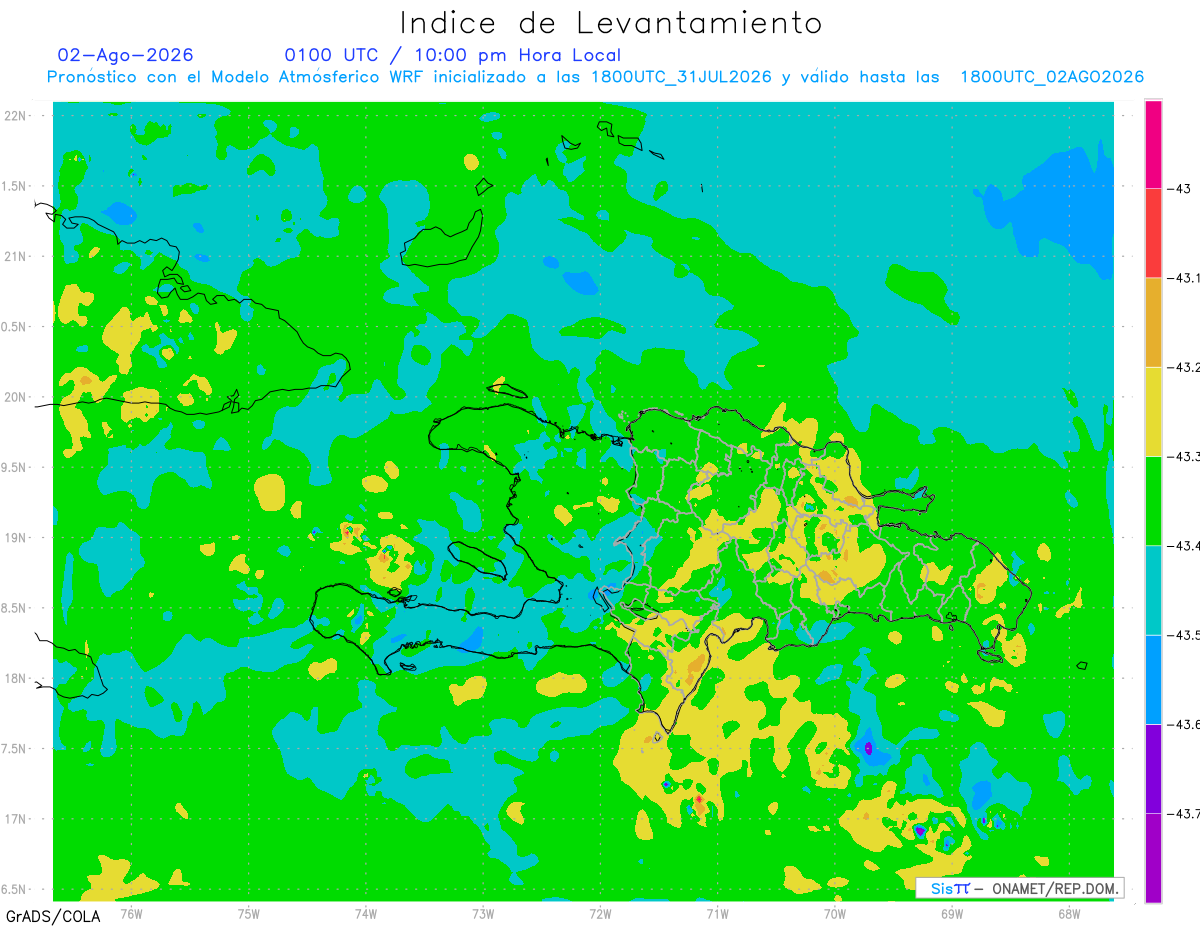Click the green legend color band
The image size is (1200, 927).
[x=1153, y=500]
